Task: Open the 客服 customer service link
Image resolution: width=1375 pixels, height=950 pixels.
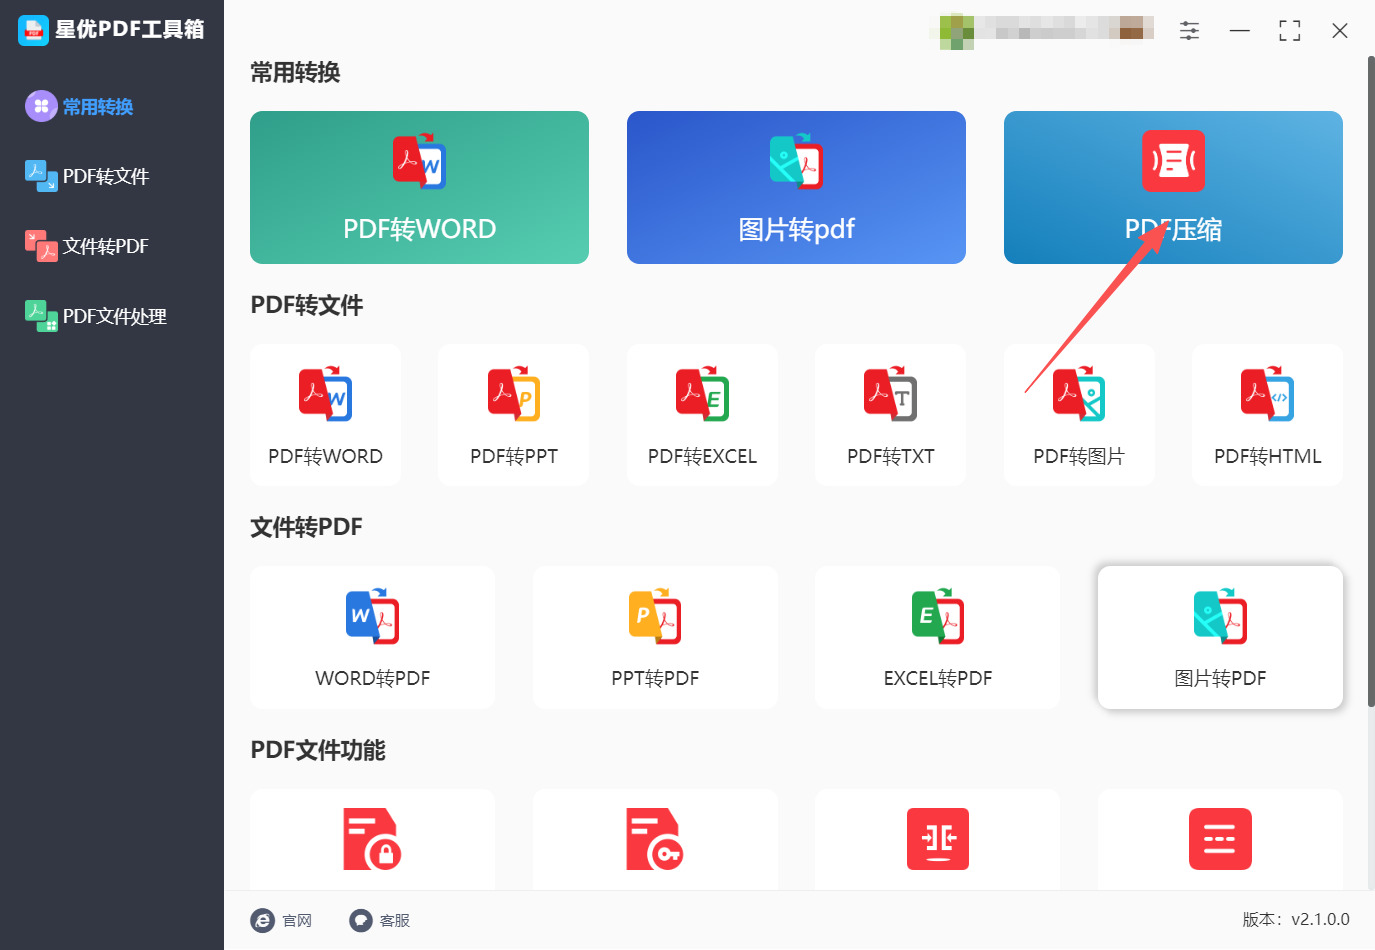Action: click(380, 920)
